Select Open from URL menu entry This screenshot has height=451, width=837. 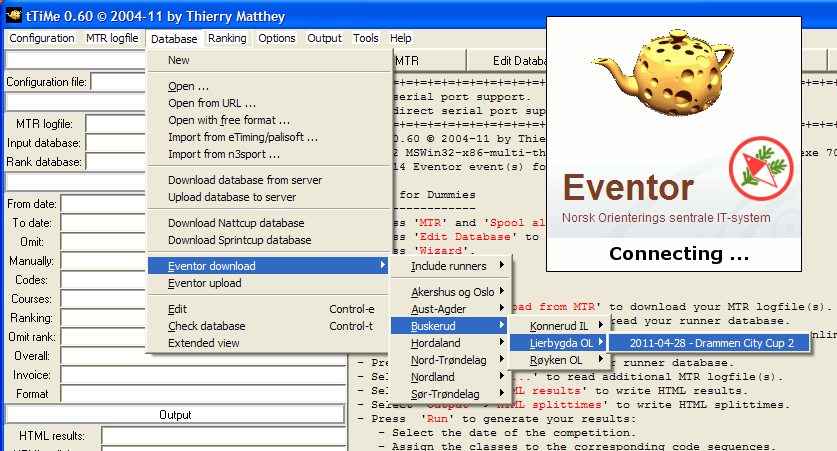[x=212, y=103]
